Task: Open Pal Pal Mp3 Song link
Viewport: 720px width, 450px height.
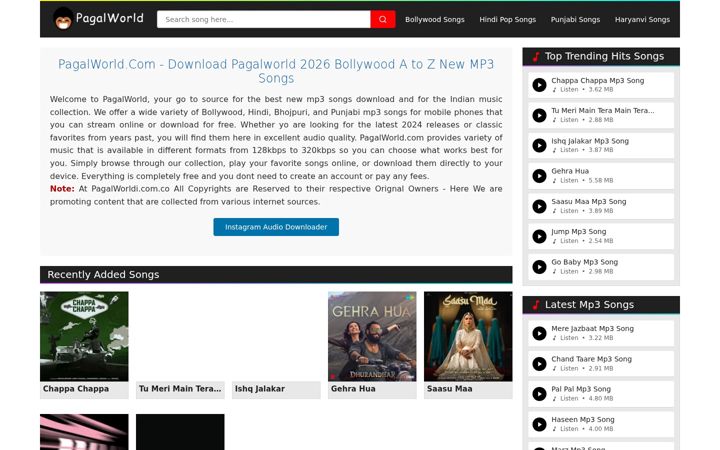Action: pyautogui.click(x=581, y=389)
